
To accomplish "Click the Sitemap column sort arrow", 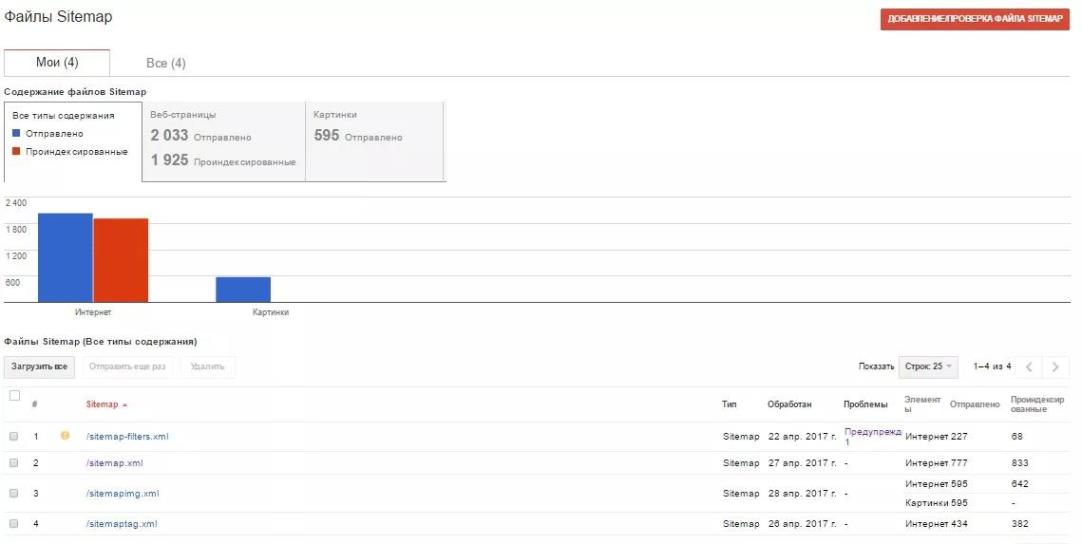I will (125, 405).
